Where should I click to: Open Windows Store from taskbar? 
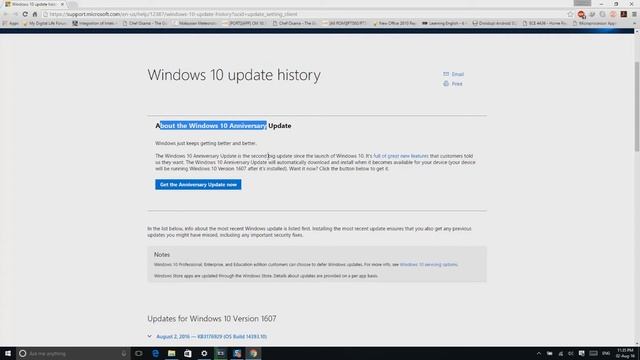188,353
